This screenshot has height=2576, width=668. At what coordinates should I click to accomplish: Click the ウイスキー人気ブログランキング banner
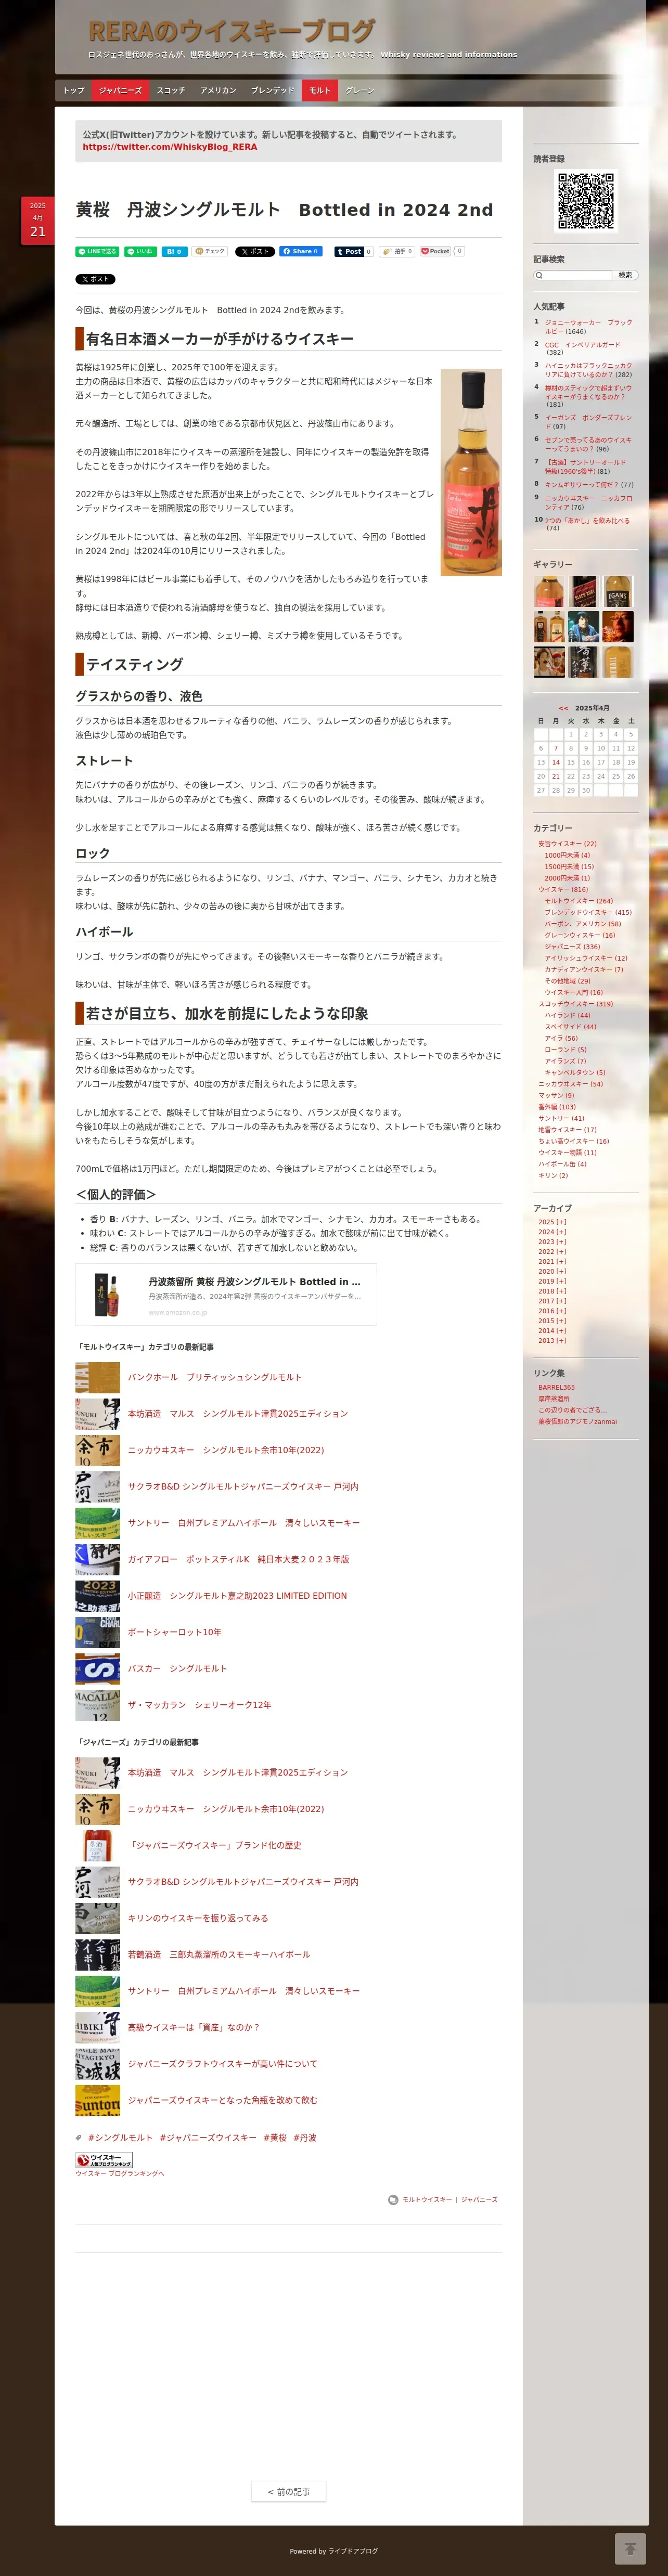tap(104, 2160)
